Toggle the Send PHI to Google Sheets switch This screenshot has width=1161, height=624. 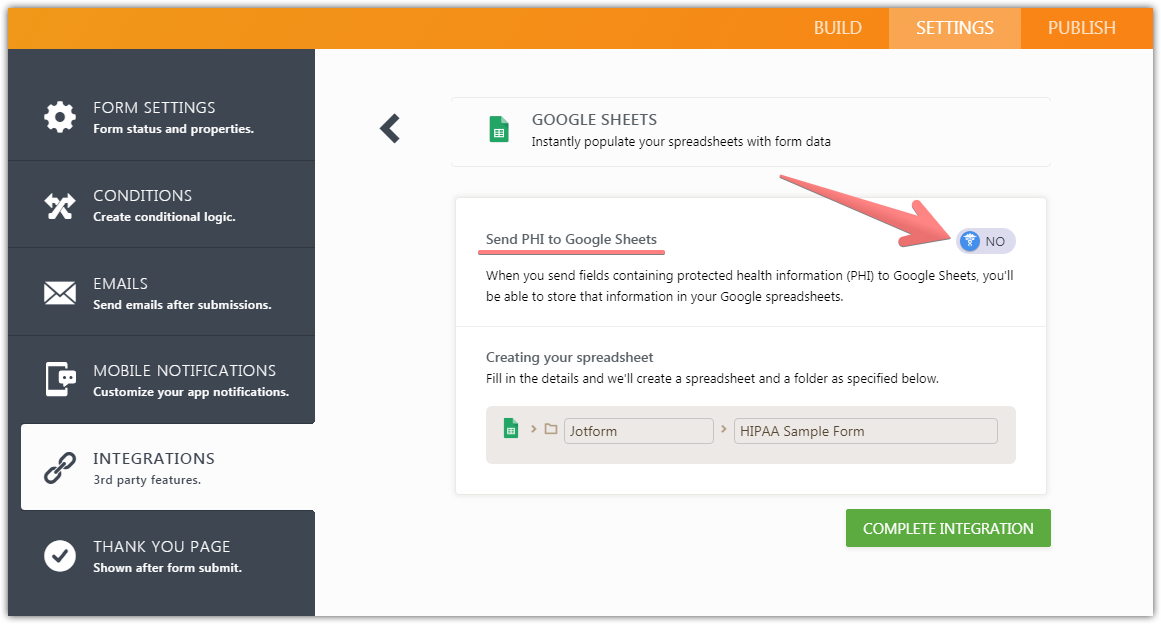pos(985,241)
